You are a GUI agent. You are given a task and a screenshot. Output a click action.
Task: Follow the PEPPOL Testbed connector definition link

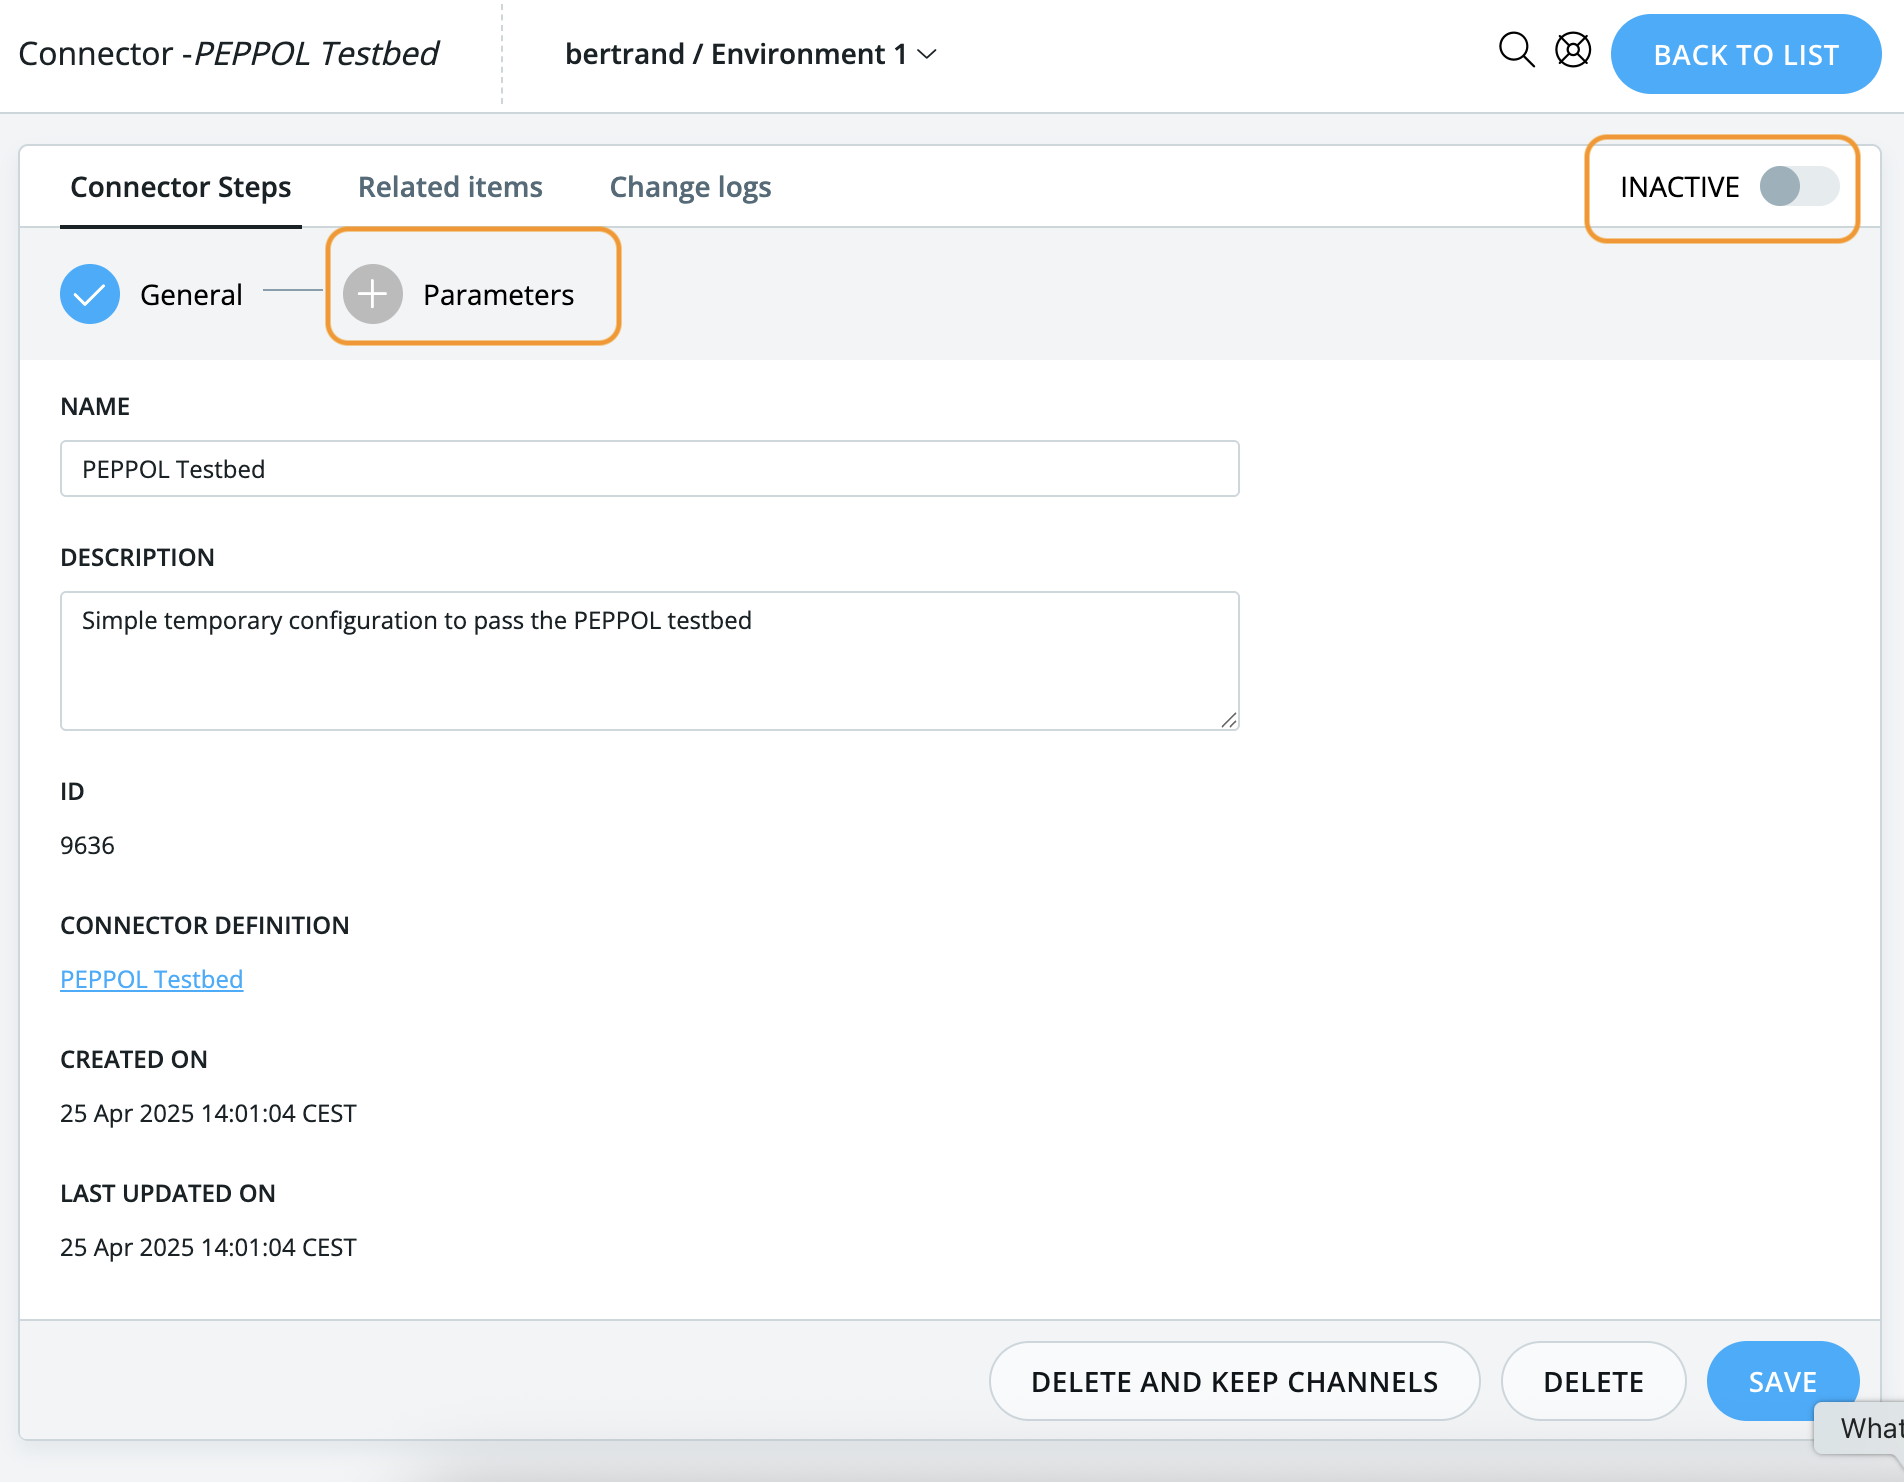point(152,979)
